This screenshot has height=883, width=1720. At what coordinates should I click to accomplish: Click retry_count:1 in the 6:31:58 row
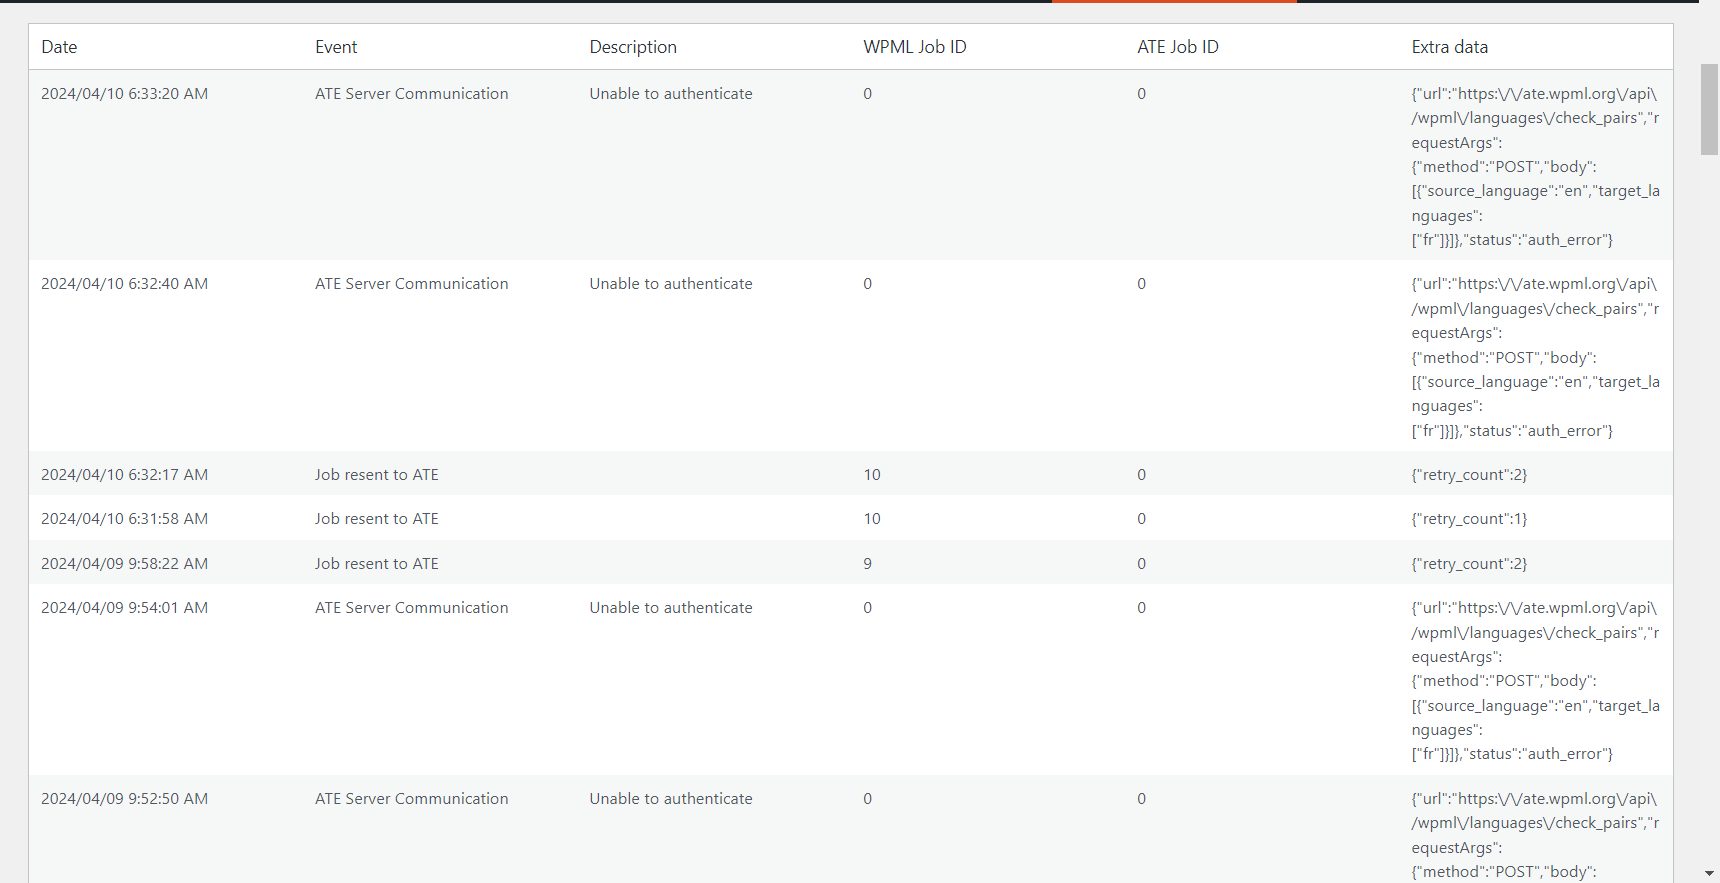1469,519
